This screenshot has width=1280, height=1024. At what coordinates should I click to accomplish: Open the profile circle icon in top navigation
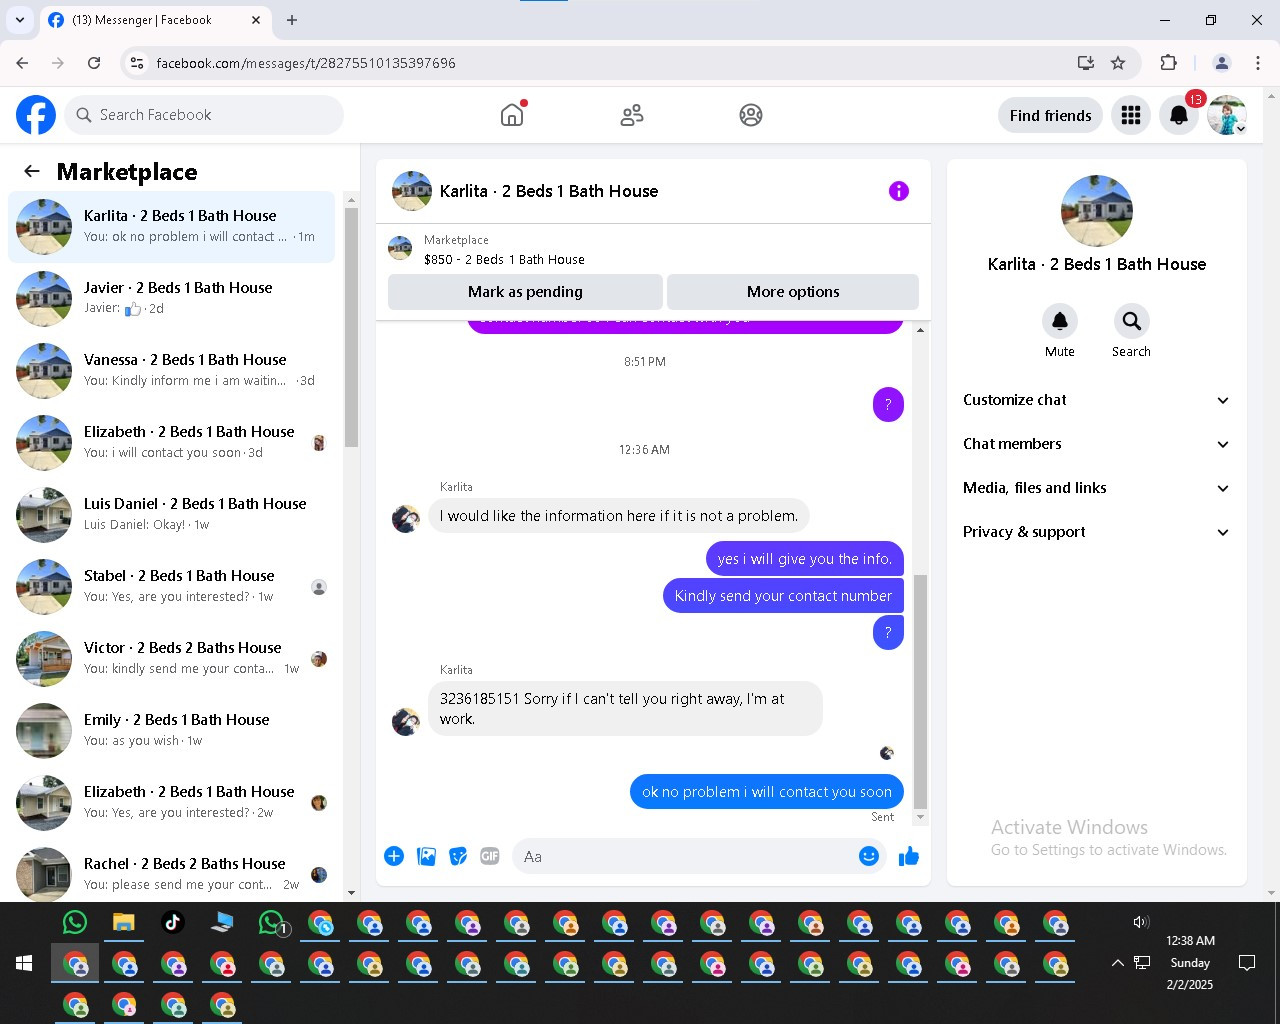coord(751,115)
